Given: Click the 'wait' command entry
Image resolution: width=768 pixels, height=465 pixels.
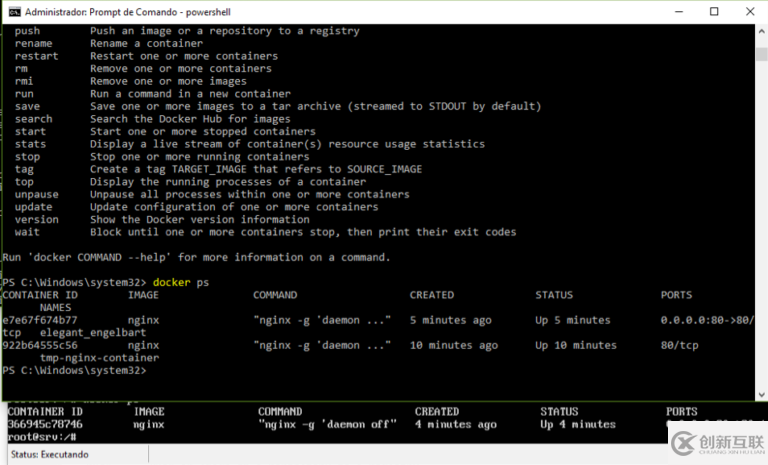Looking at the screenshot, I should pos(27,232).
